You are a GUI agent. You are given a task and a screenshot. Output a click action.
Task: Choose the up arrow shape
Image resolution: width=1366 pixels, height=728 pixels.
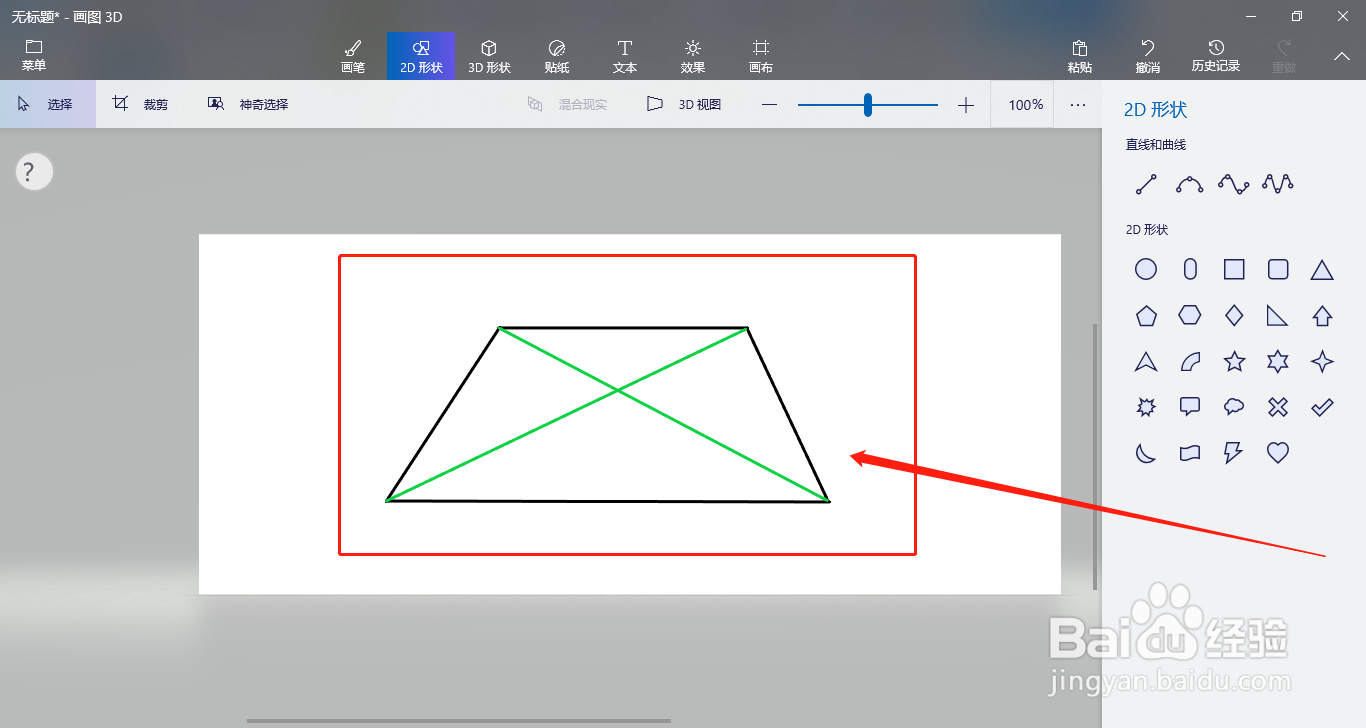tap(1322, 315)
